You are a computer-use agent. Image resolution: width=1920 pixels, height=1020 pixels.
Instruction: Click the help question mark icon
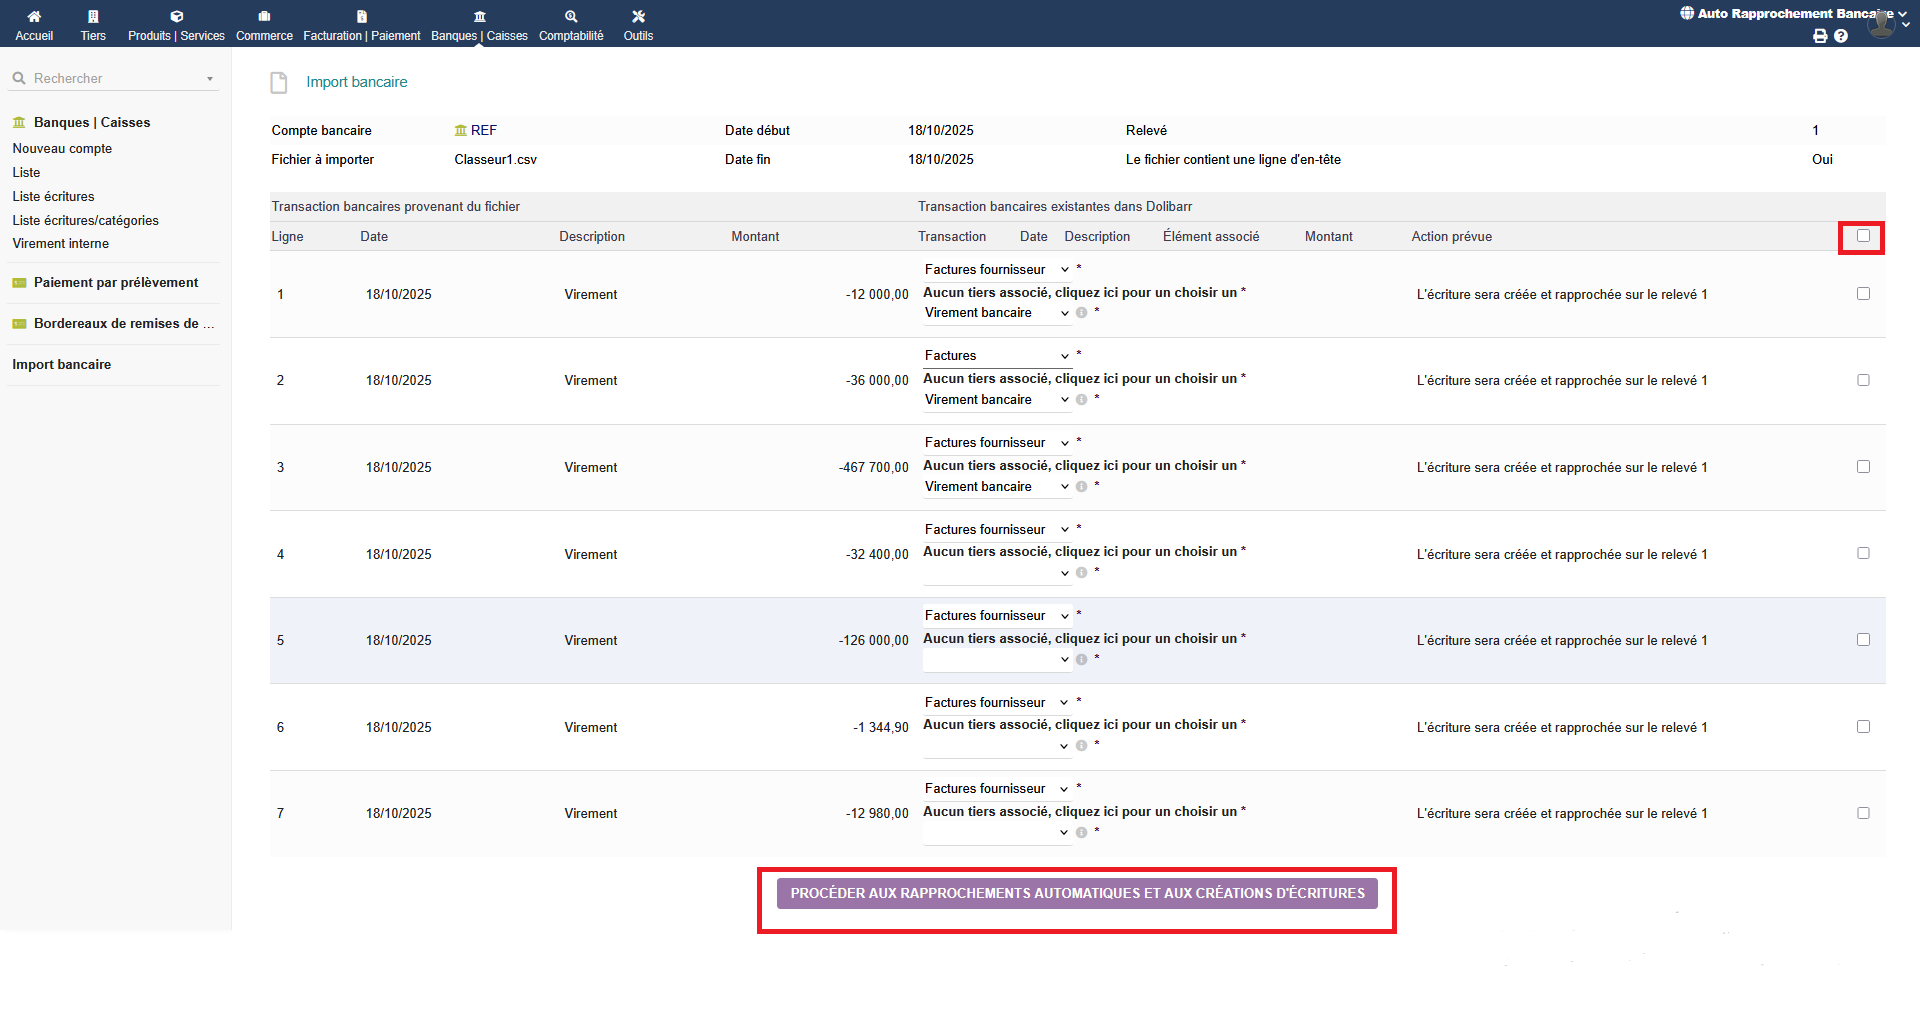point(1841,36)
